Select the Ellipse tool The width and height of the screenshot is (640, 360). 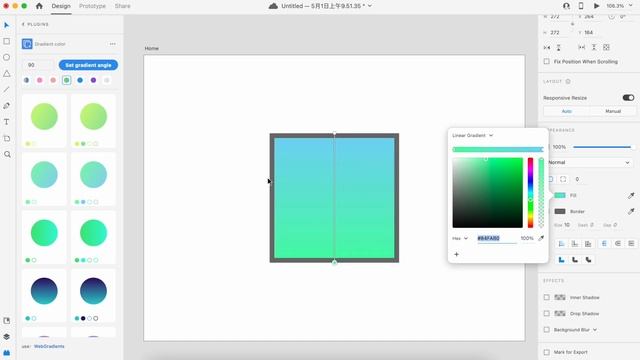click(x=7, y=58)
